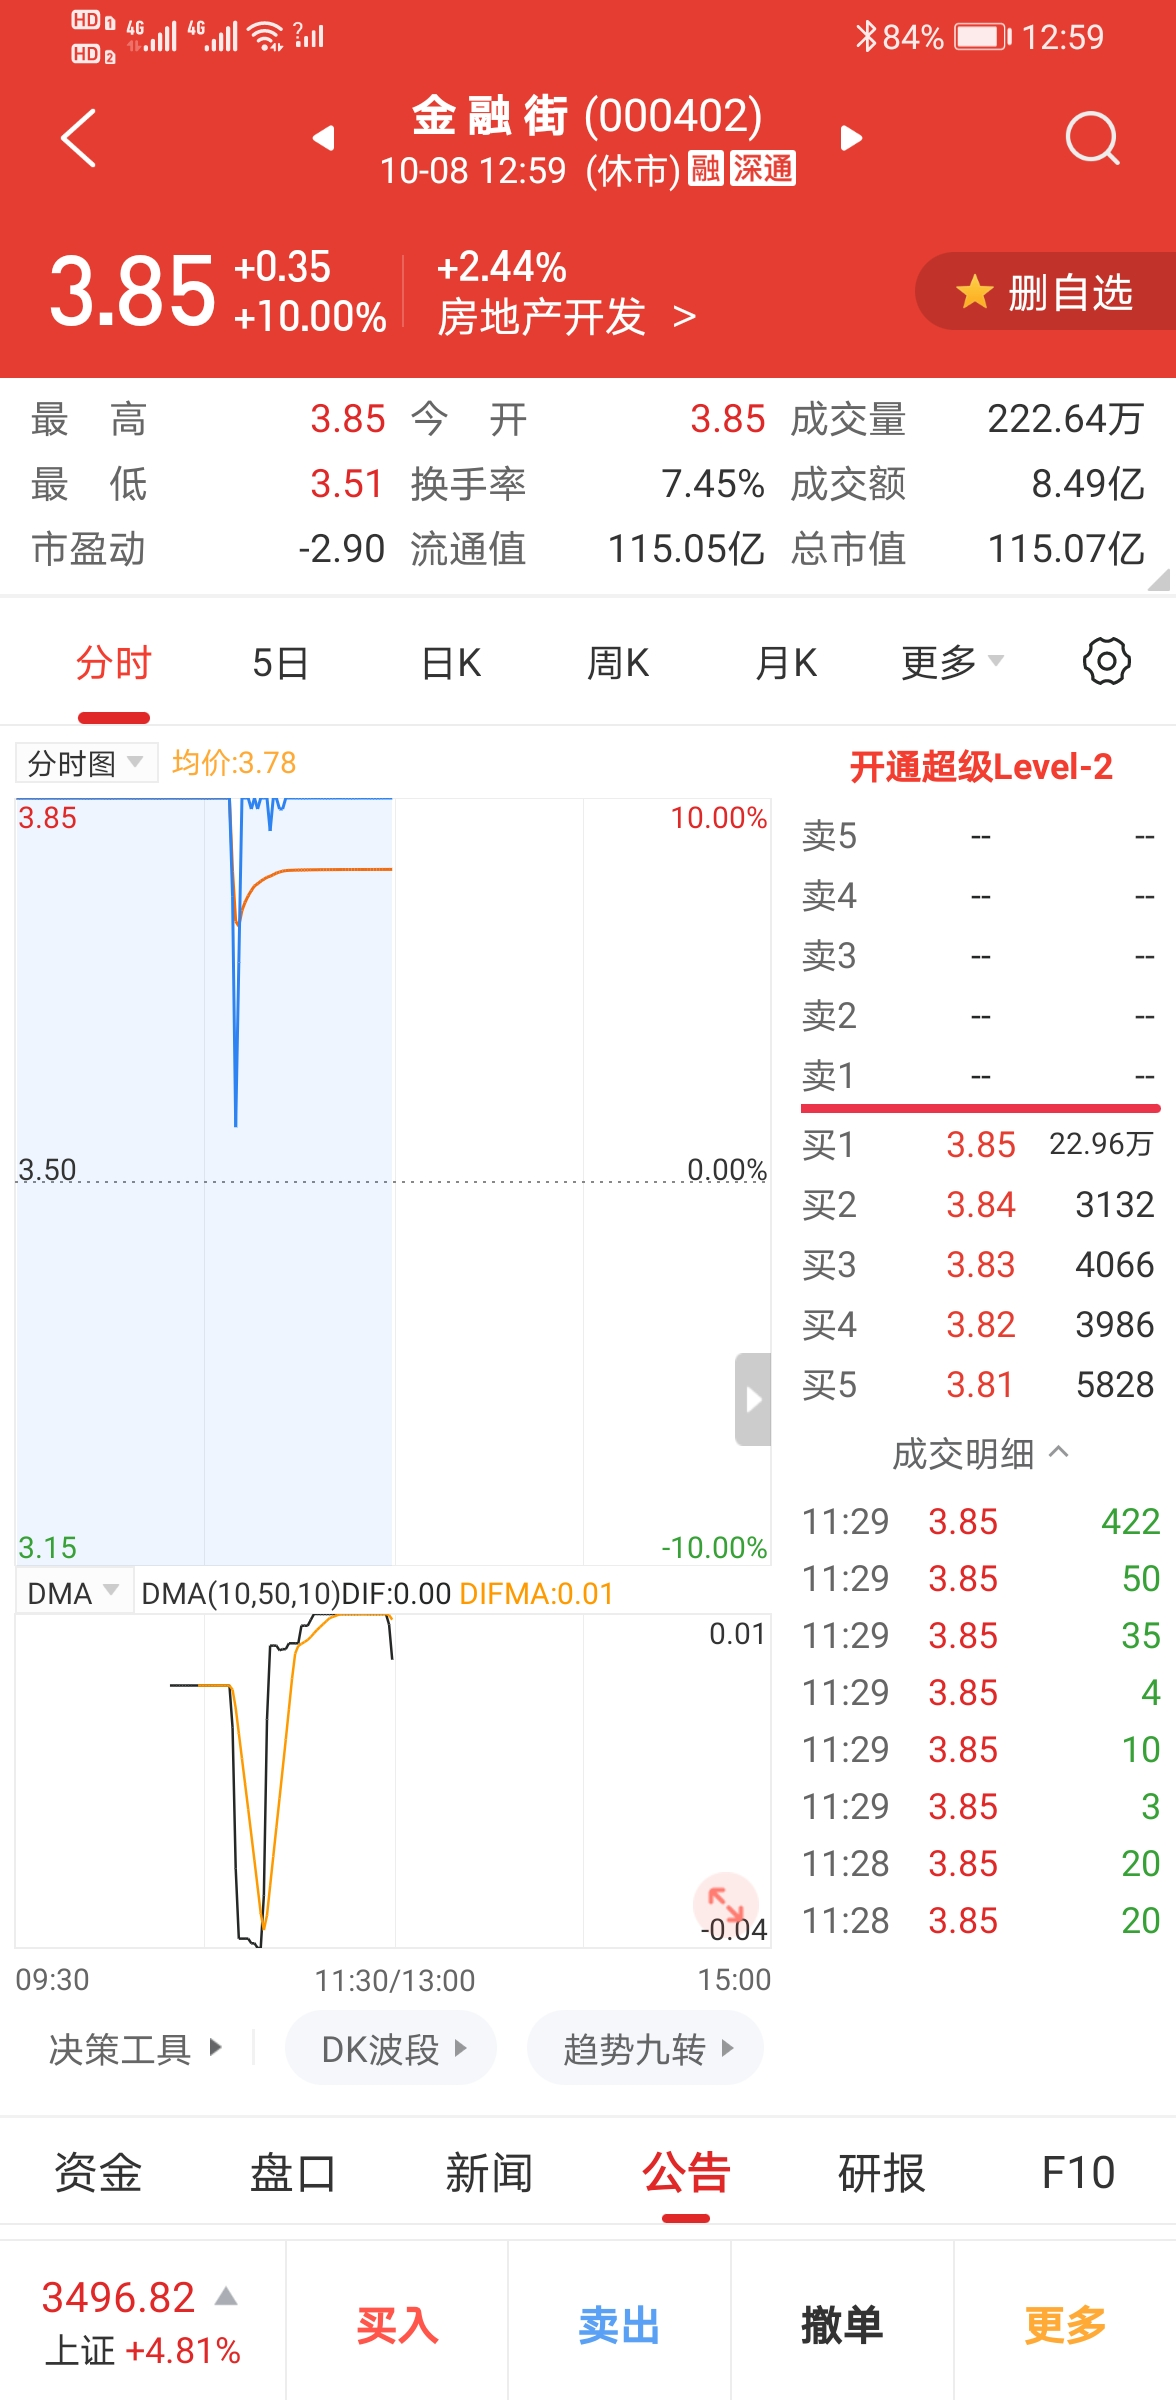Toggle 删自选 favorite star button
Image resolution: width=1176 pixels, height=2400 pixels.
1046,292
